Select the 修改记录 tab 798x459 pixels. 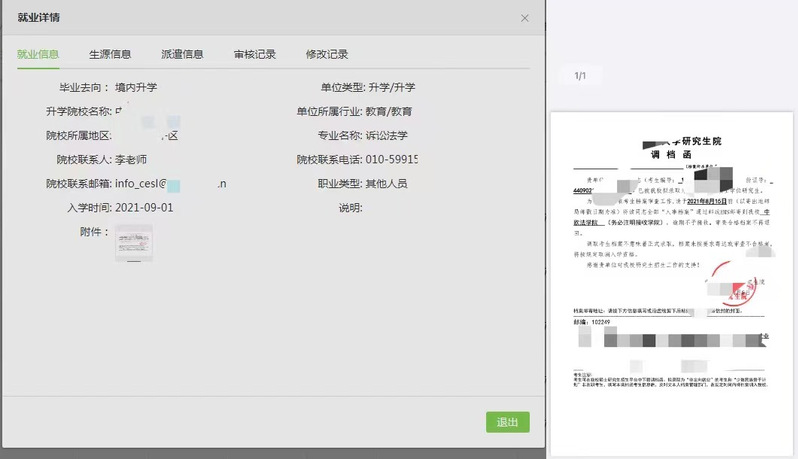point(327,54)
